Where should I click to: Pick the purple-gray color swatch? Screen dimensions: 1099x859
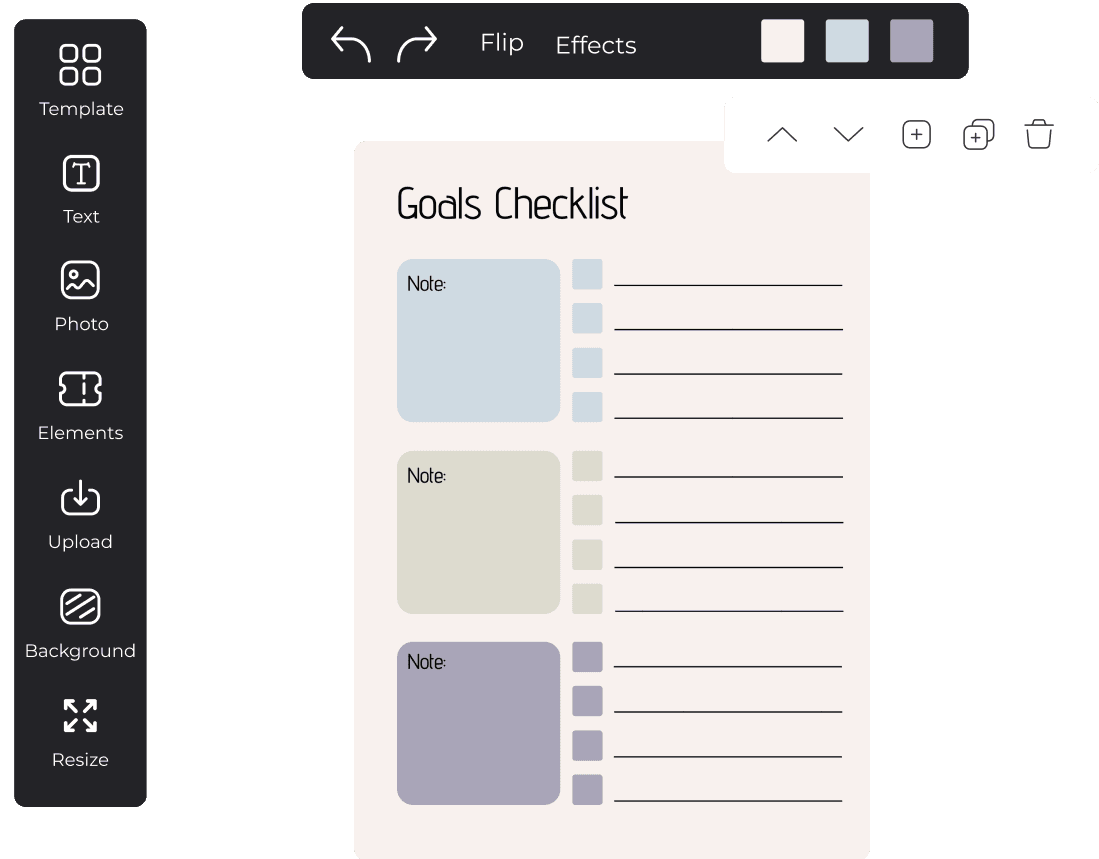coord(911,41)
